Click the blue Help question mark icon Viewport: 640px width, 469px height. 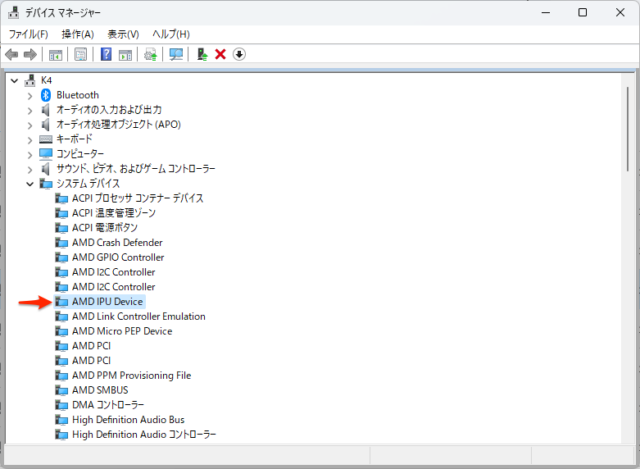point(106,54)
